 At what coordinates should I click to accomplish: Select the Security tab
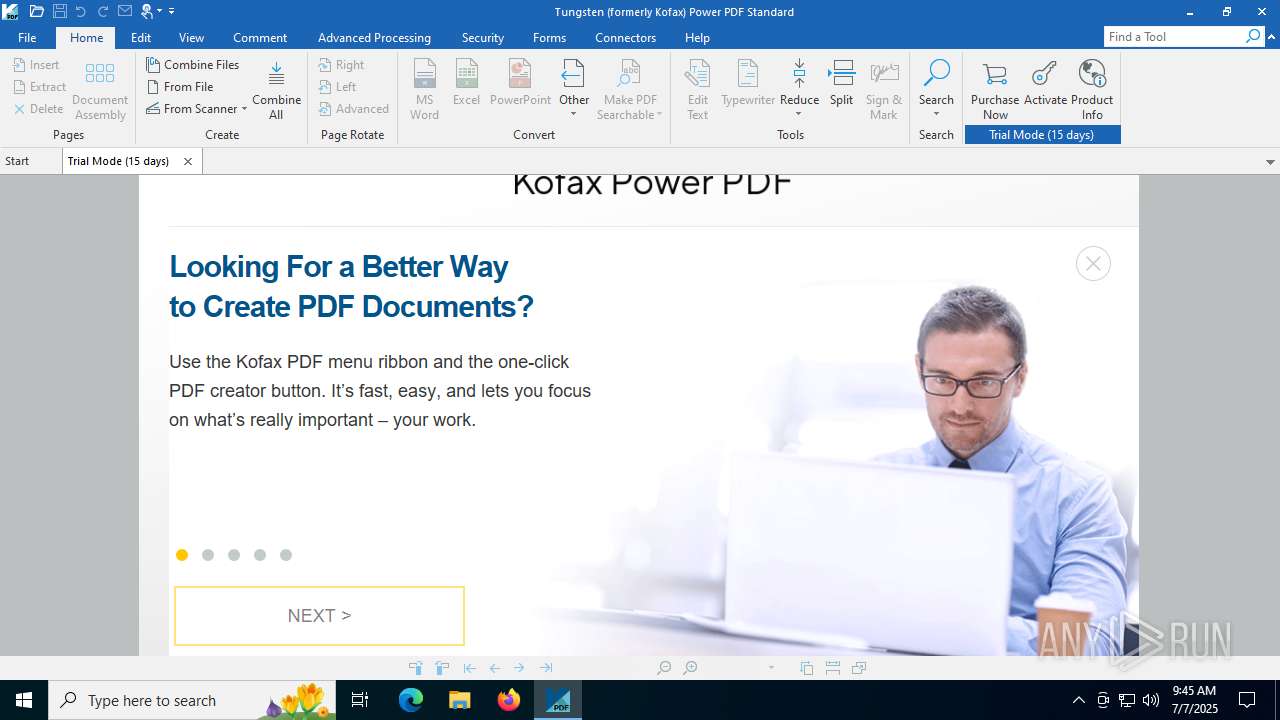tap(483, 37)
